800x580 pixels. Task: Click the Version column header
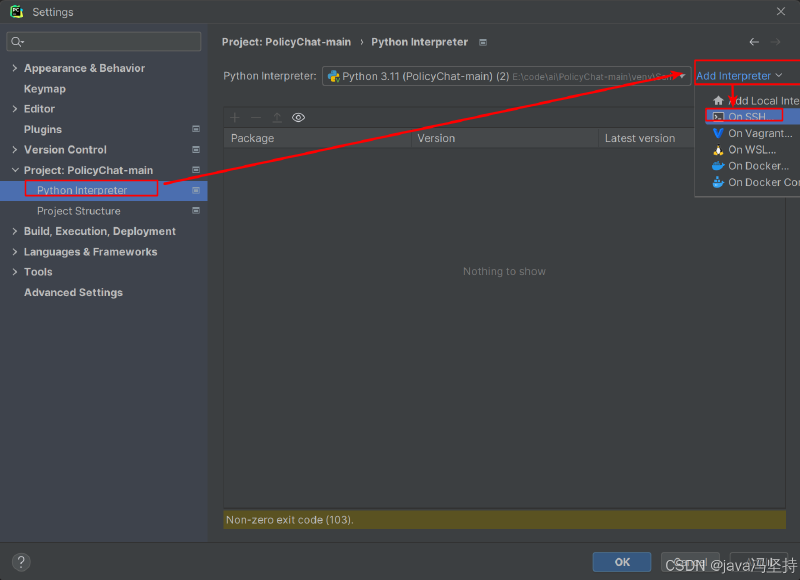pyautogui.click(x=505, y=138)
